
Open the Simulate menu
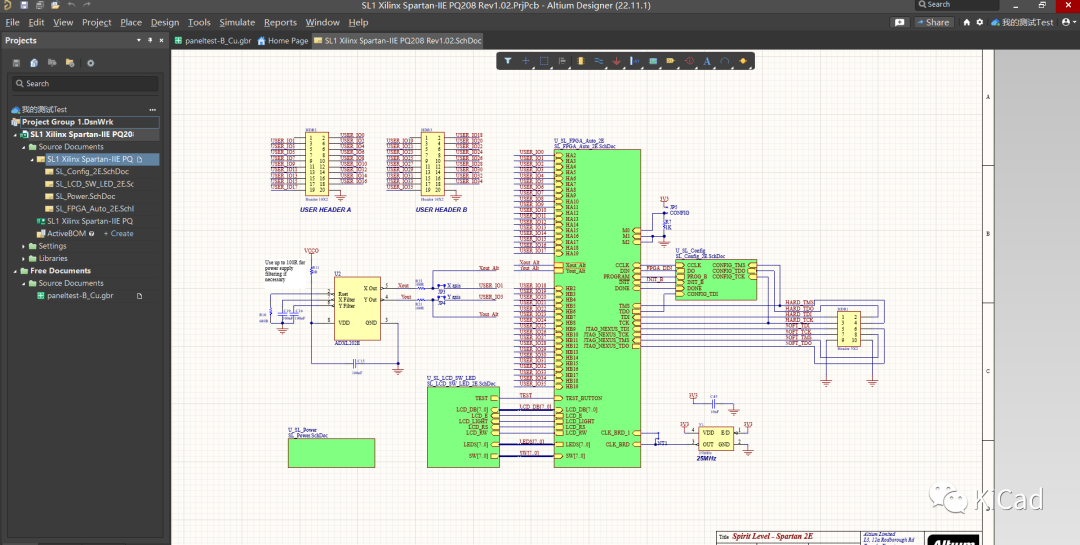pyautogui.click(x=237, y=22)
